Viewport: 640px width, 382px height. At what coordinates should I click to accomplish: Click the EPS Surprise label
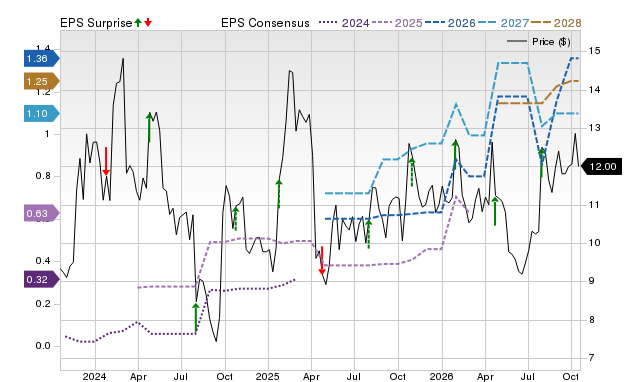[96, 23]
